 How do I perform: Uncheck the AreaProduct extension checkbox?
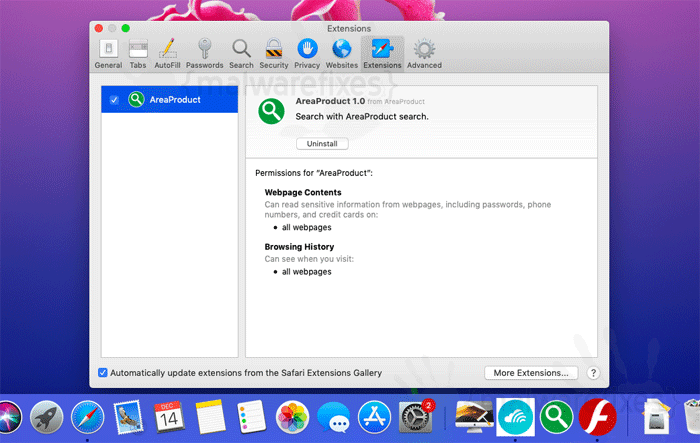[x=114, y=100]
